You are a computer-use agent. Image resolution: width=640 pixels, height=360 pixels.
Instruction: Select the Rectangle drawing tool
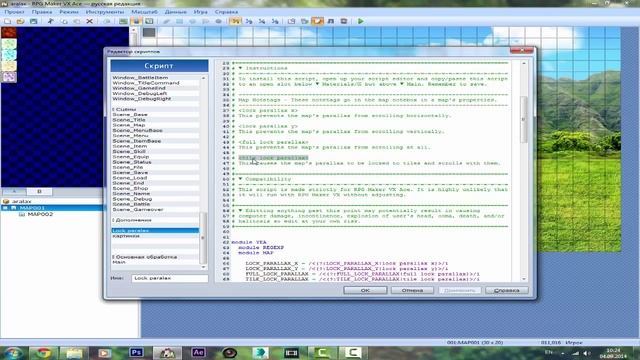click(x=180, y=21)
